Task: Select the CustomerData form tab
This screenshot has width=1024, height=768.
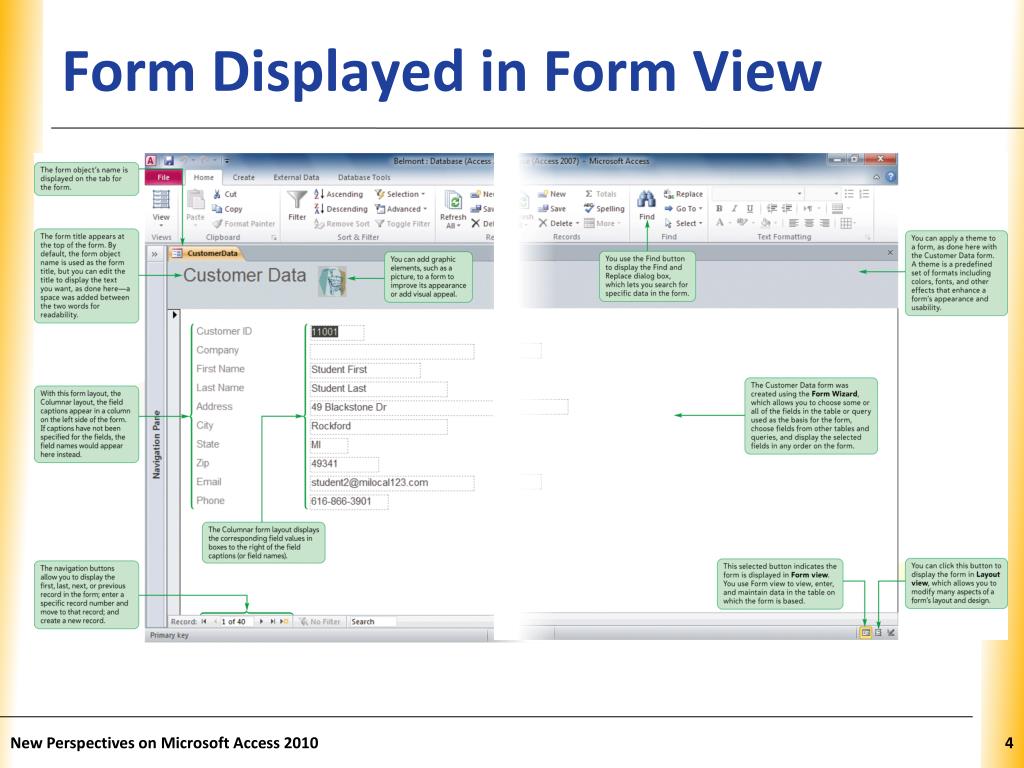Action: click(x=206, y=253)
